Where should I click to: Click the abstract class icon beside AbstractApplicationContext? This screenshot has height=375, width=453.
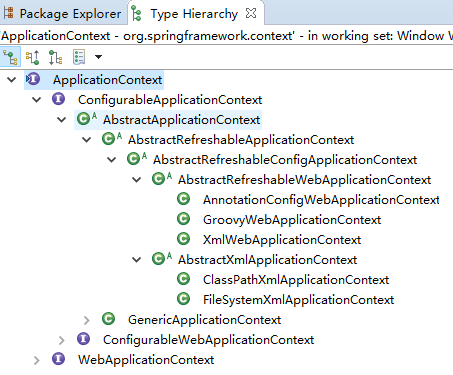87,119
